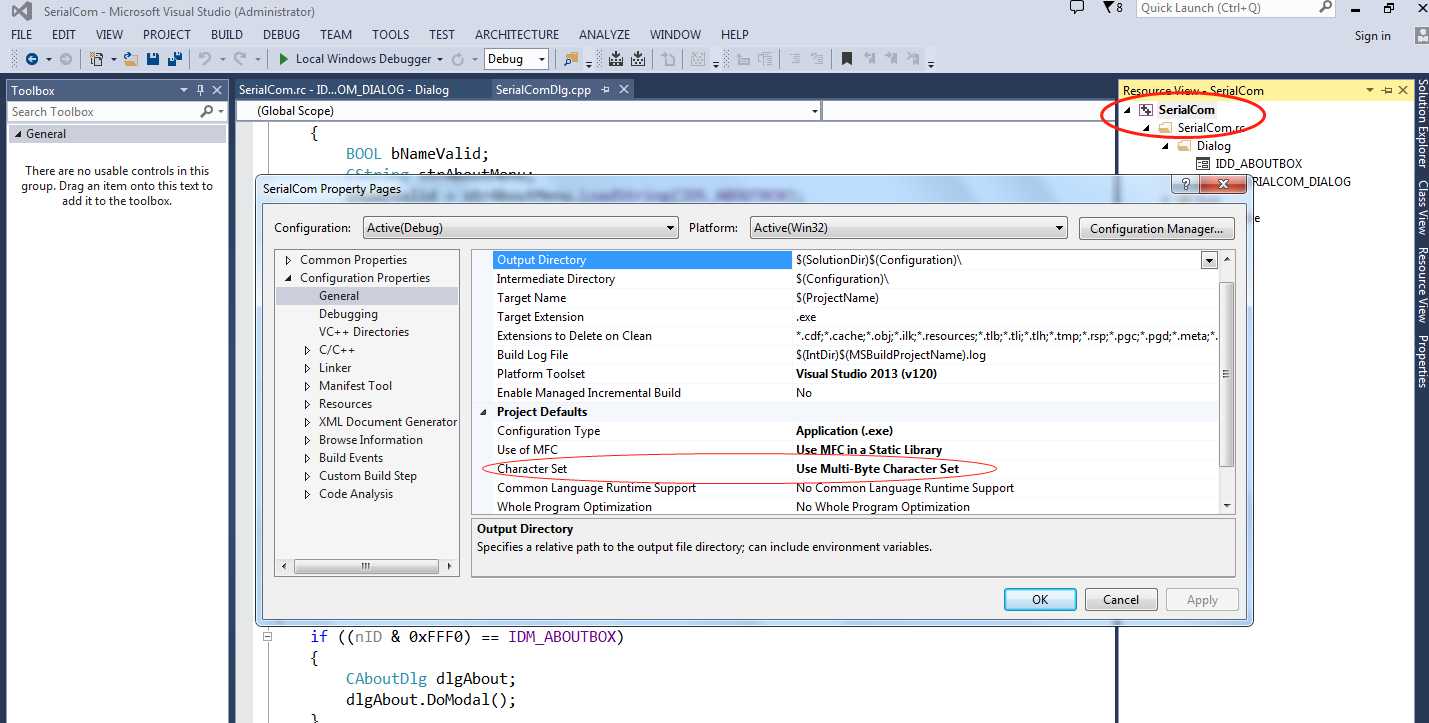This screenshot has width=1429, height=723.
Task: Click the Open File folder icon
Action: (x=132, y=59)
